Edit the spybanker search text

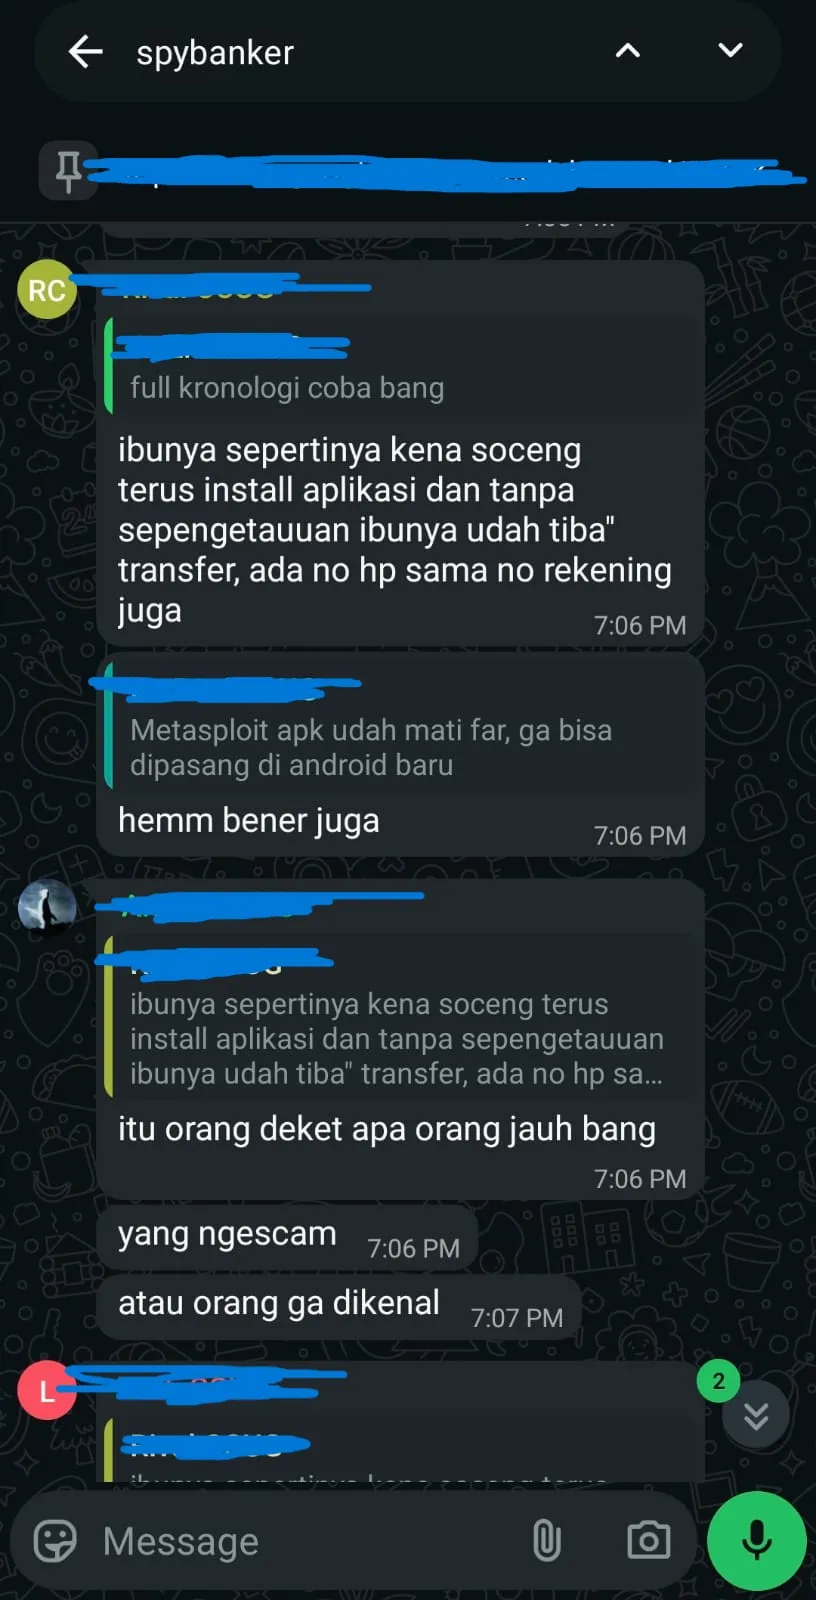tap(215, 52)
